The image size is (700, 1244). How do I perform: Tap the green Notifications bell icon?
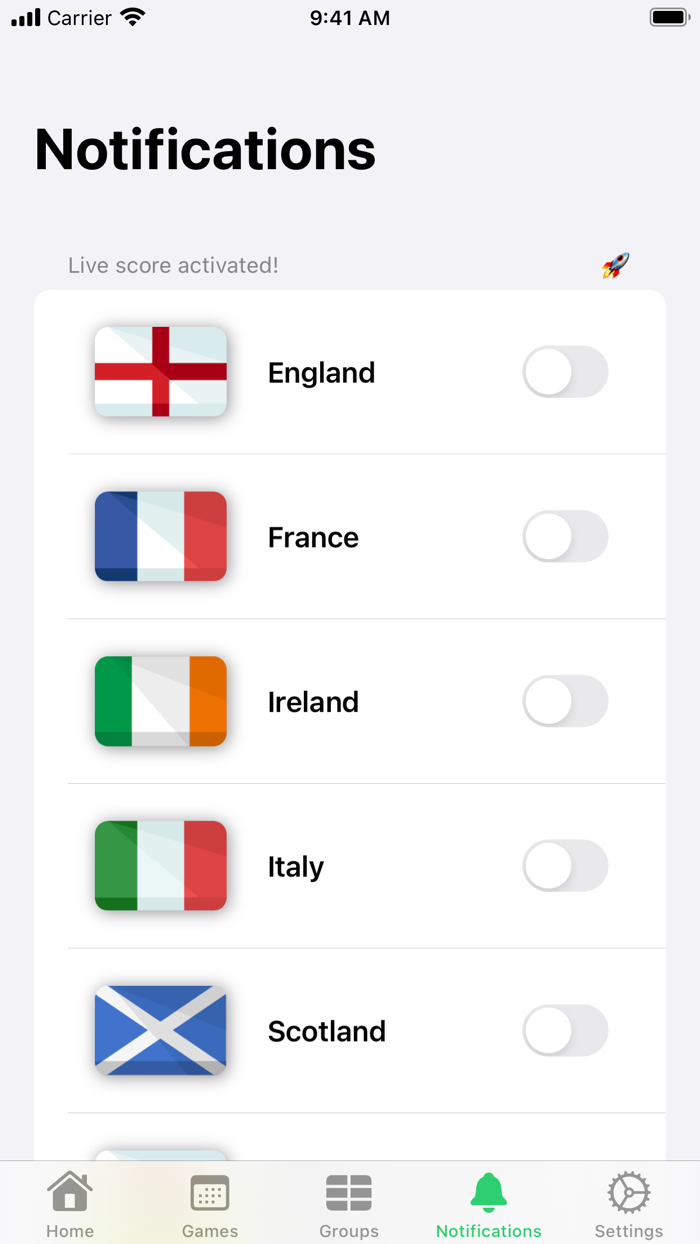click(x=489, y=1192)
